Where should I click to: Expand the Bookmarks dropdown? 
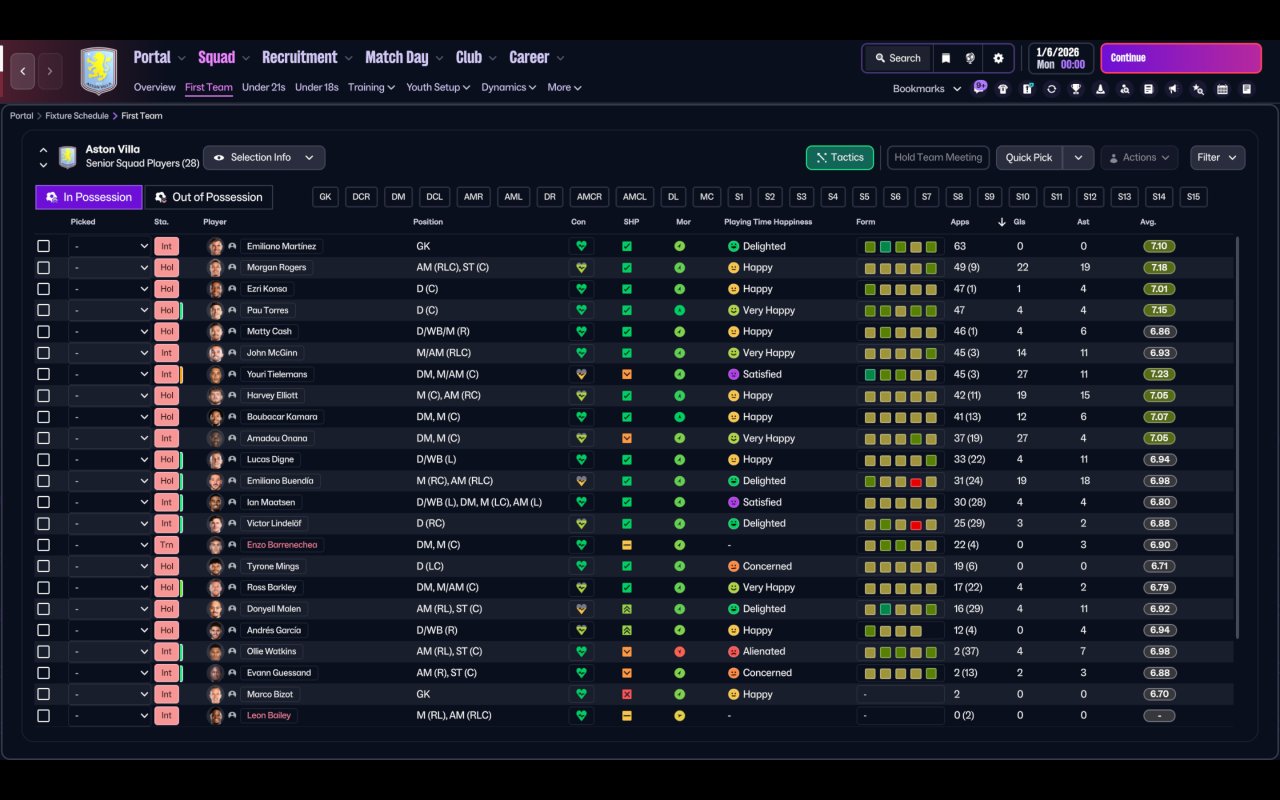tap(926, 89)
